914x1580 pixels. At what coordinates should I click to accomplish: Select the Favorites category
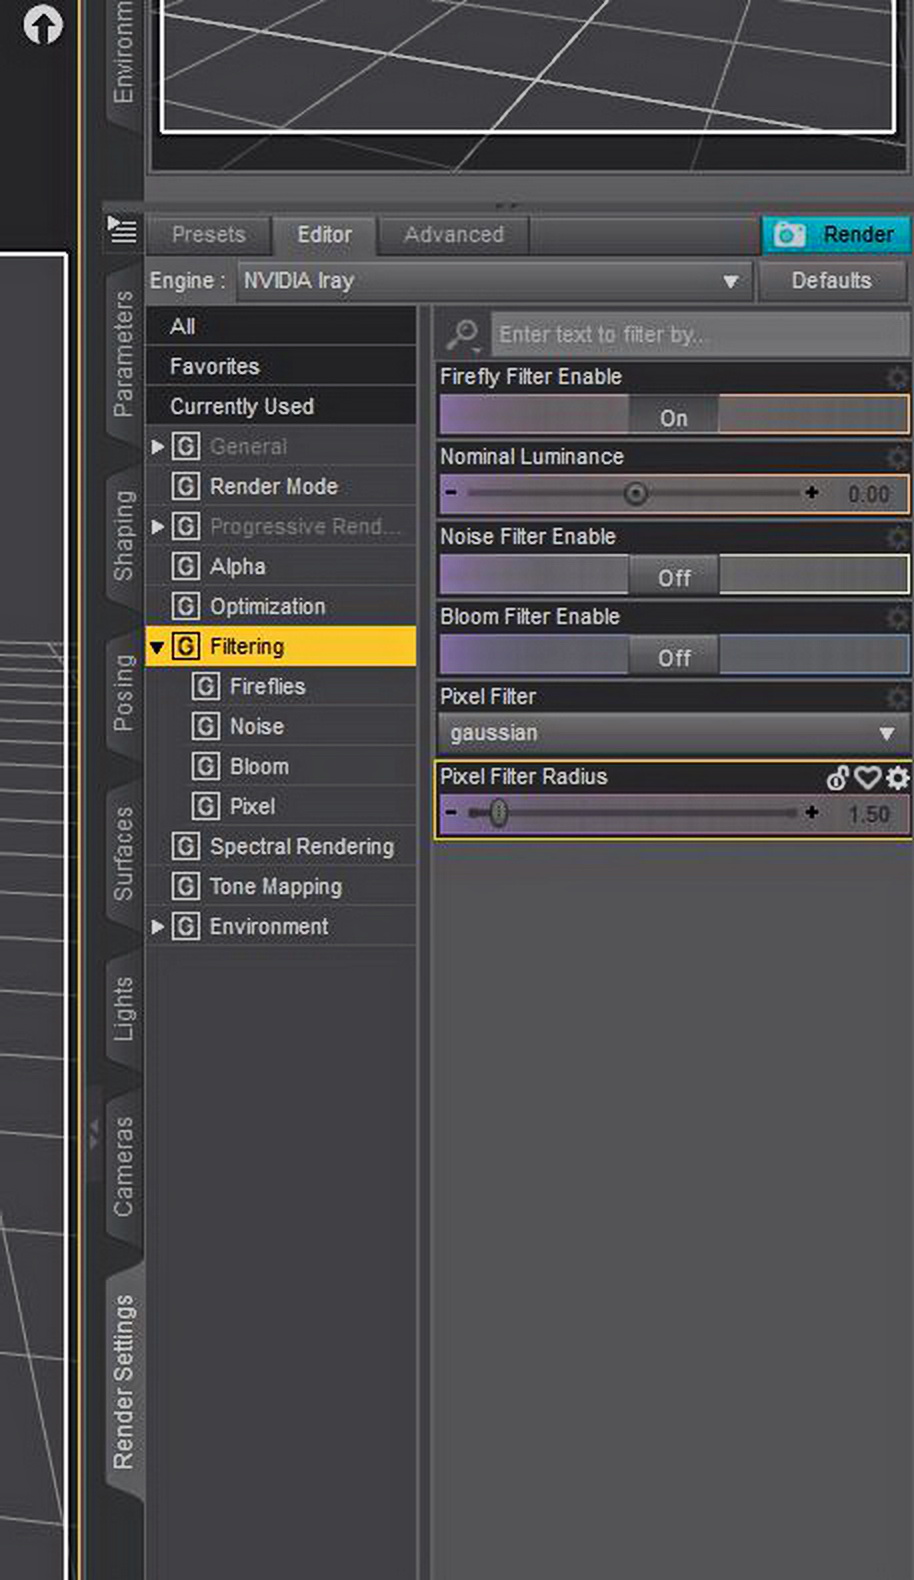pos(281,366)
